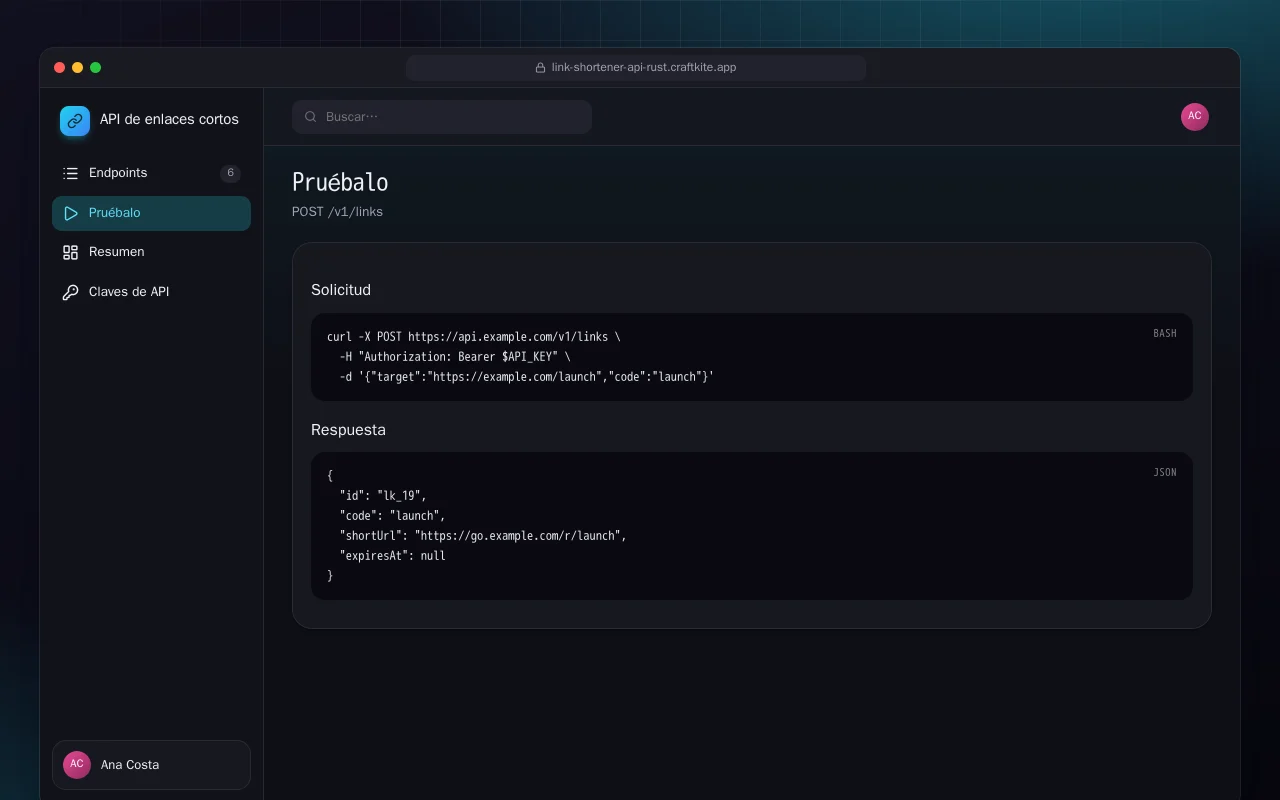Image resolution: width=1280 pixels, height=800 pixels.
Task: Click the lock icon in the address bar
Action: tap(542, 68)
